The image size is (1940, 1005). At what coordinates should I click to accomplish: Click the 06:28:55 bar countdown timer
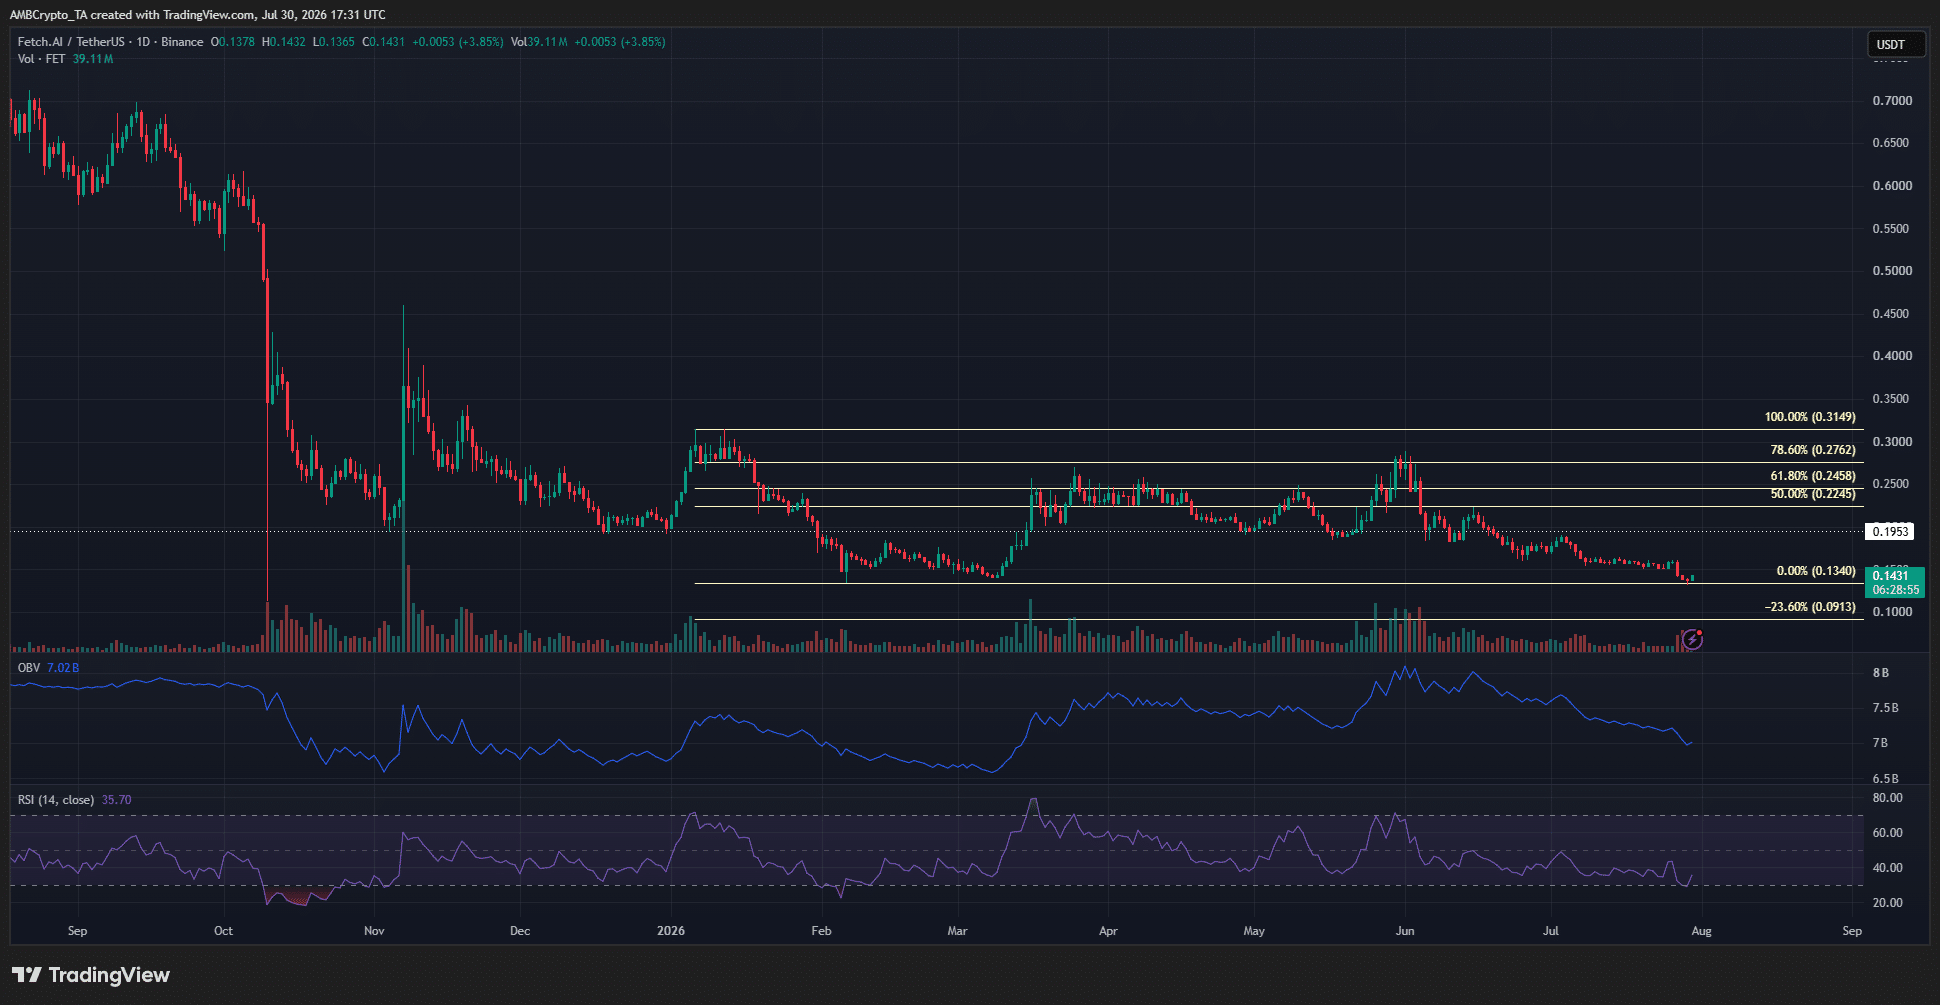1895,590
